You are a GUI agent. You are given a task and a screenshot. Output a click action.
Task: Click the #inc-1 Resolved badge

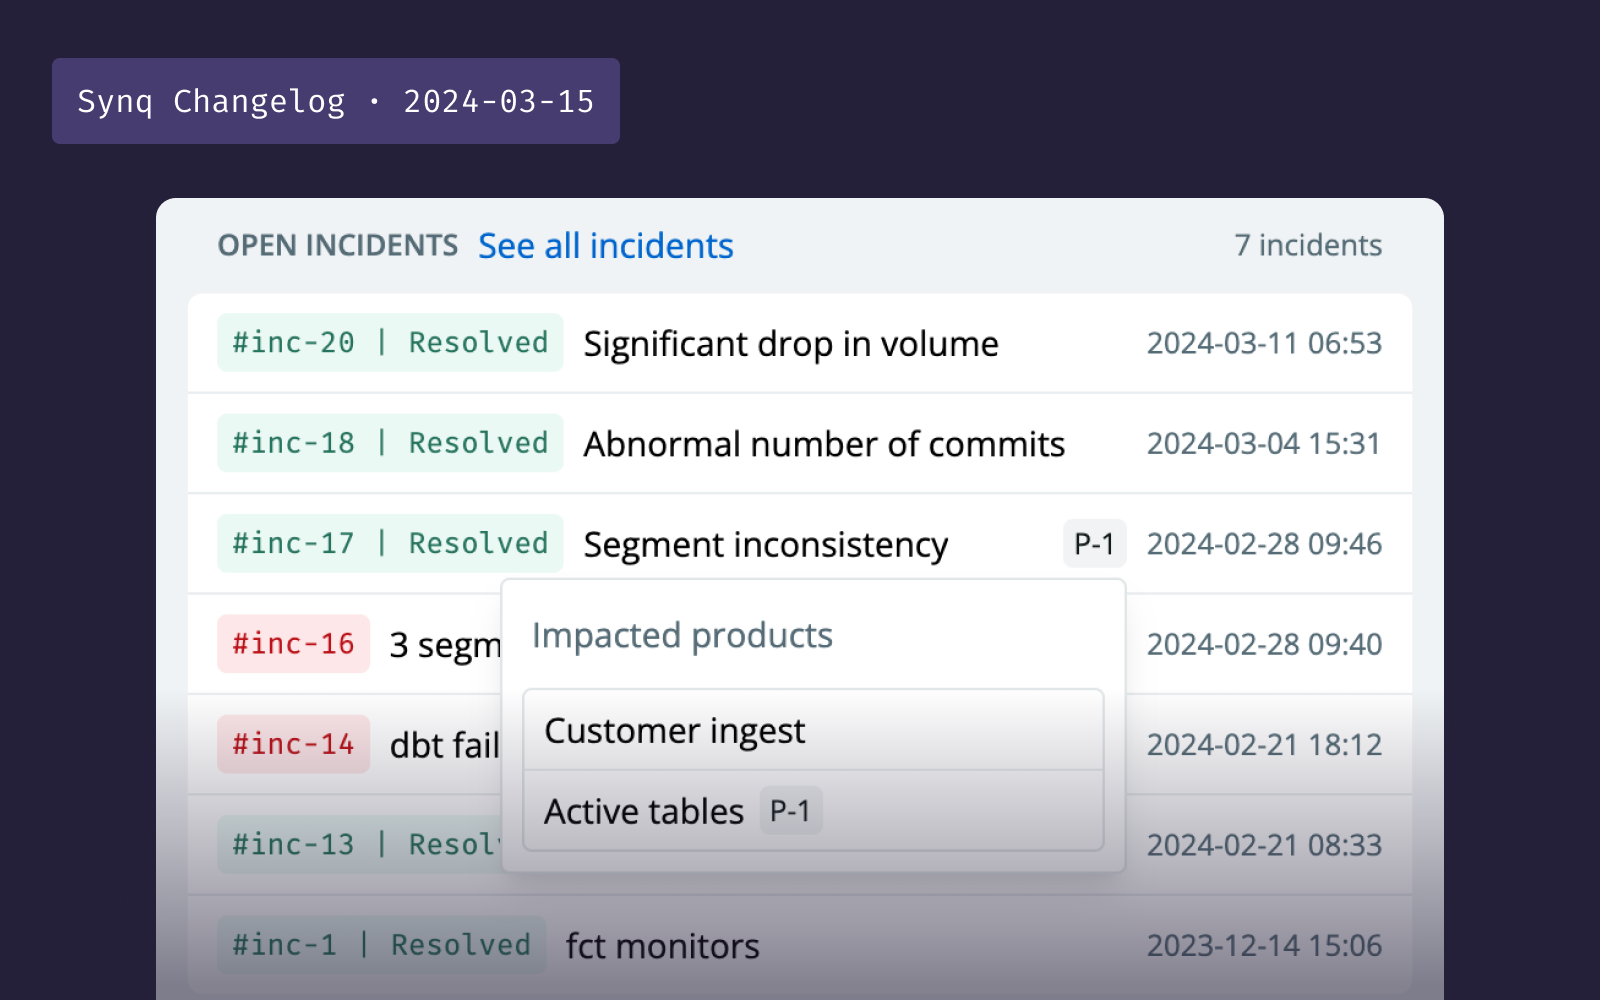(381, 945)
